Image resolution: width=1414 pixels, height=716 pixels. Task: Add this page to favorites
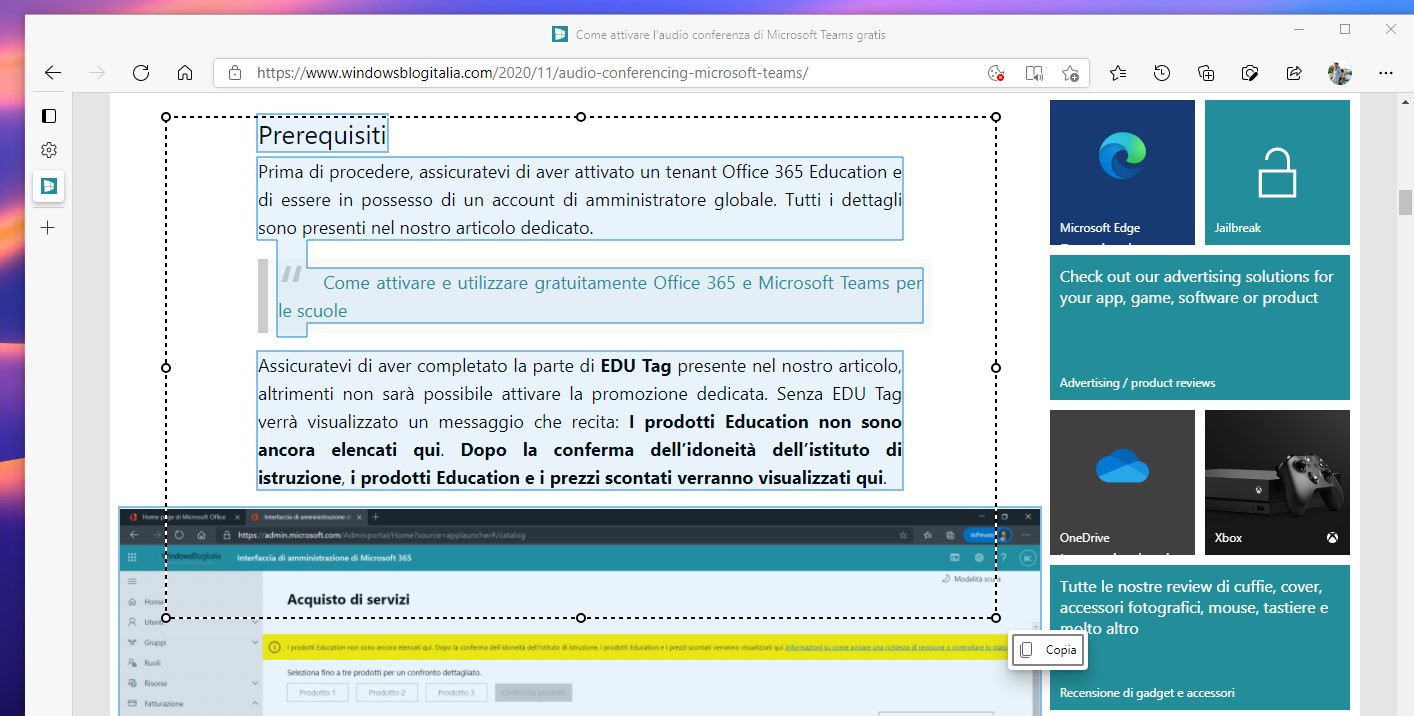(1070, 73)
